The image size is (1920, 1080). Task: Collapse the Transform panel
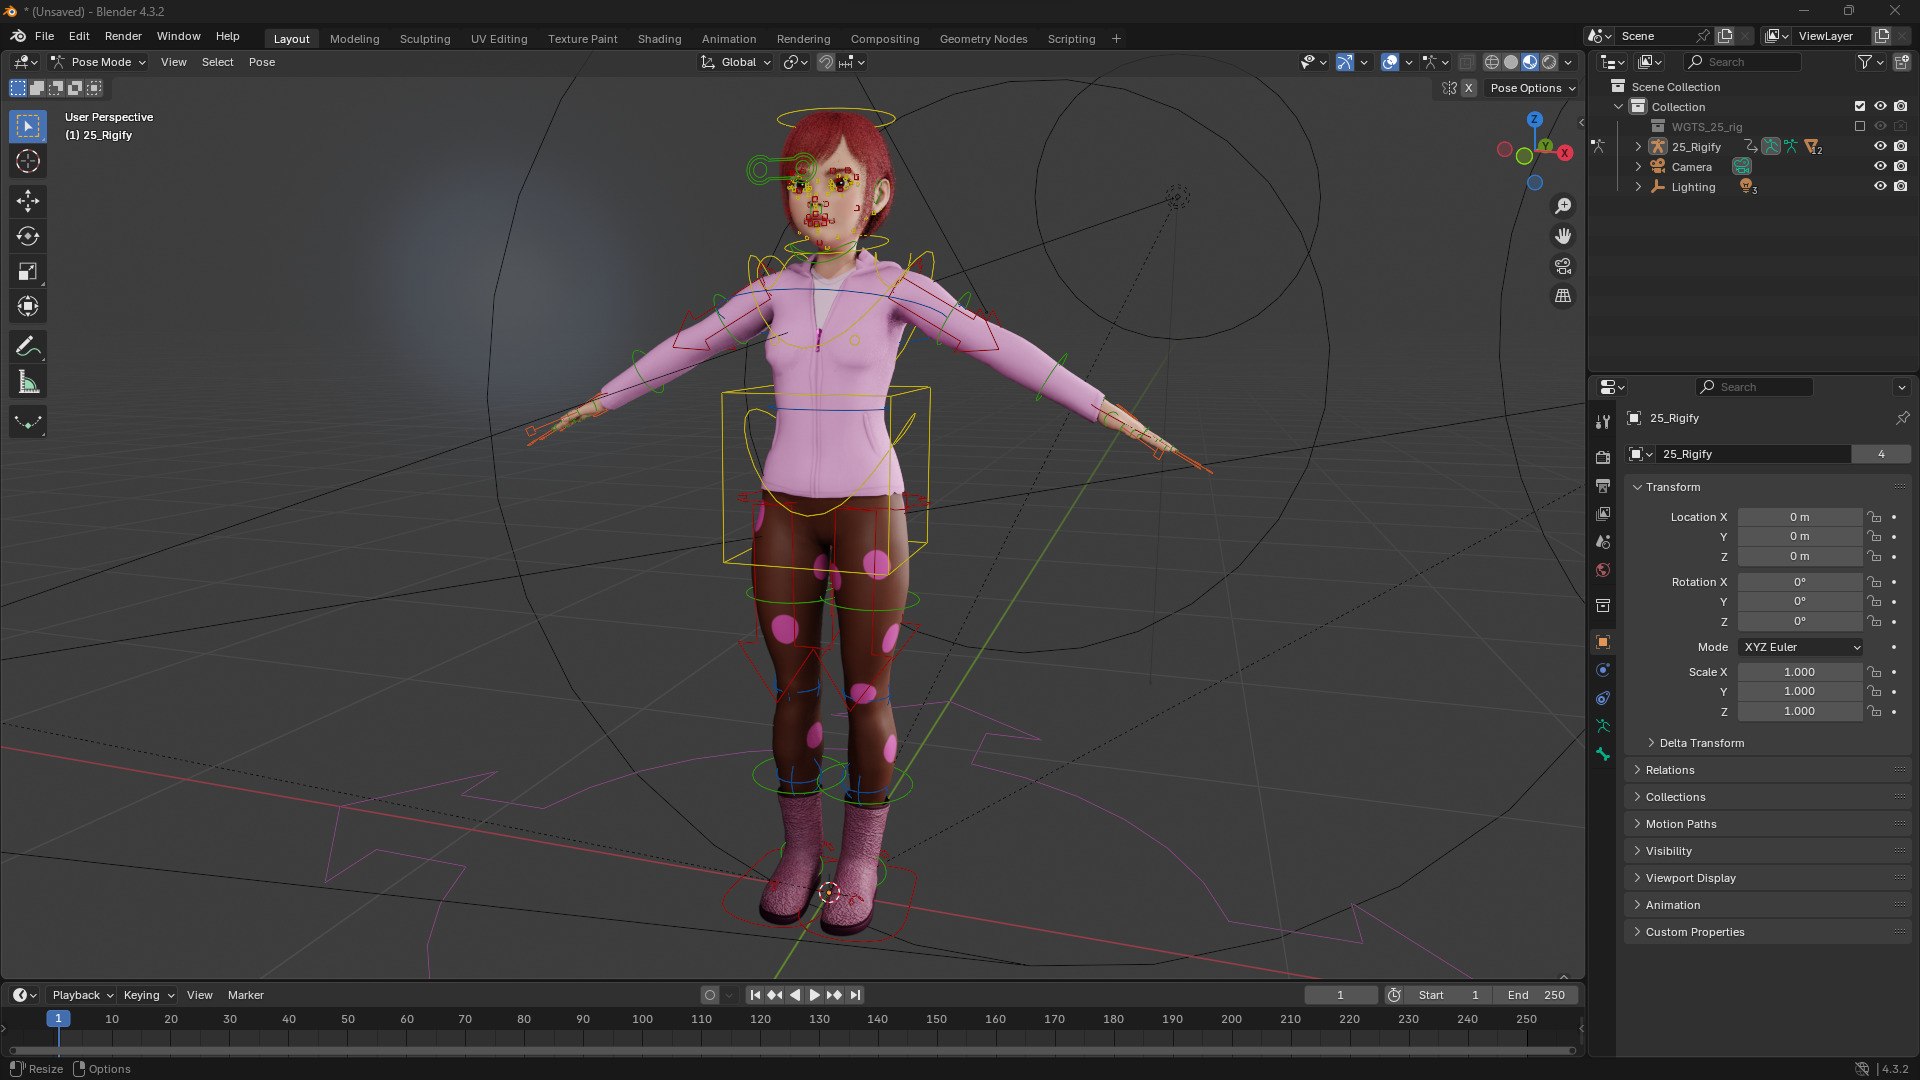(x=1671, y=487)
